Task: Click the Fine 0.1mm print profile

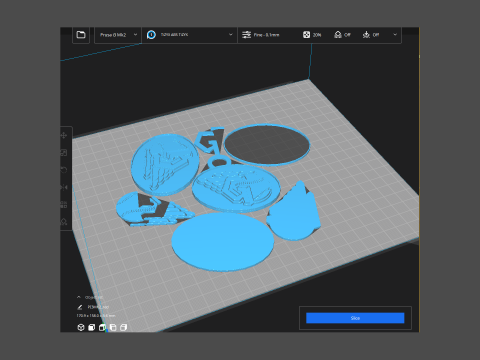Action: (266, 35)
